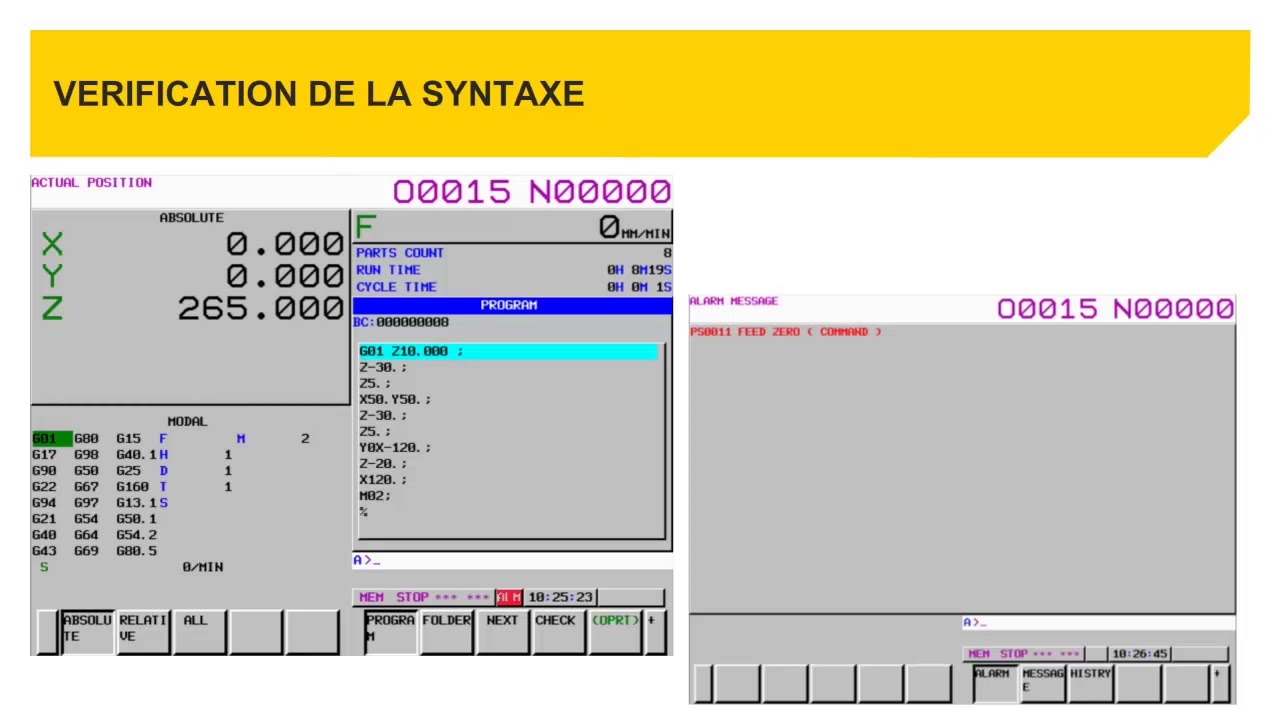Open the MESSAGE soft key

[1042, 683]
